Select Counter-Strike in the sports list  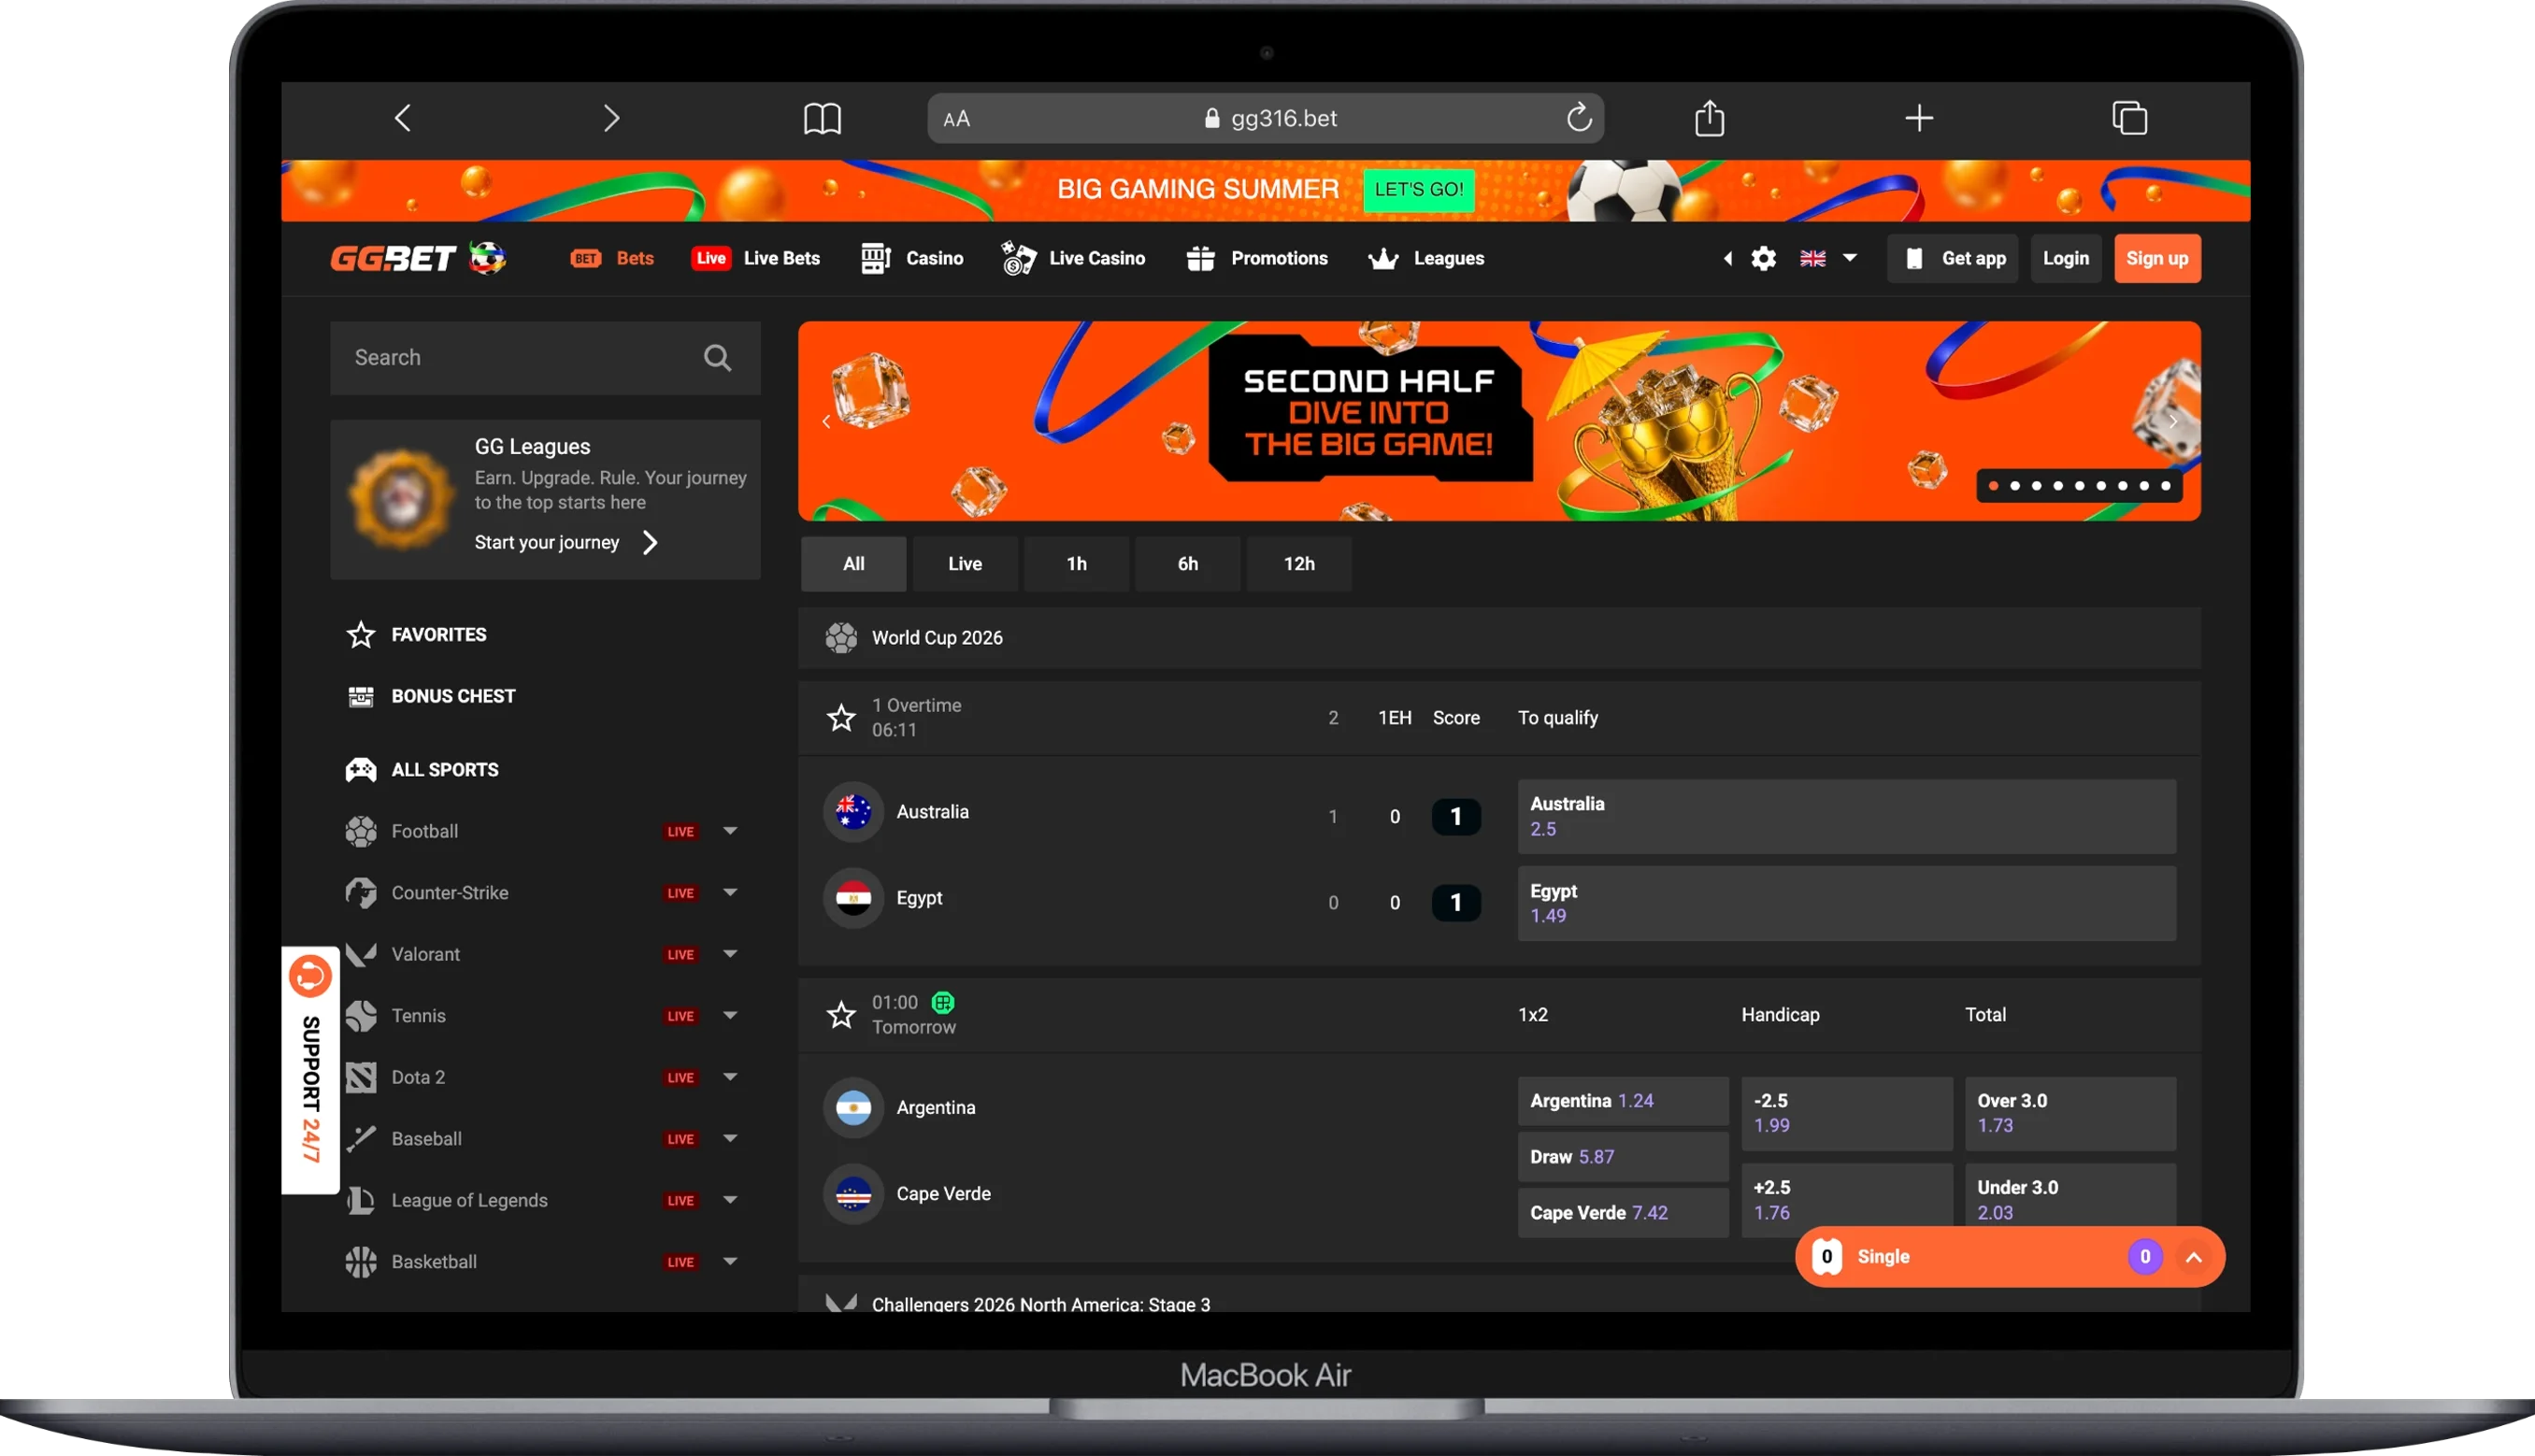[449, 892]
